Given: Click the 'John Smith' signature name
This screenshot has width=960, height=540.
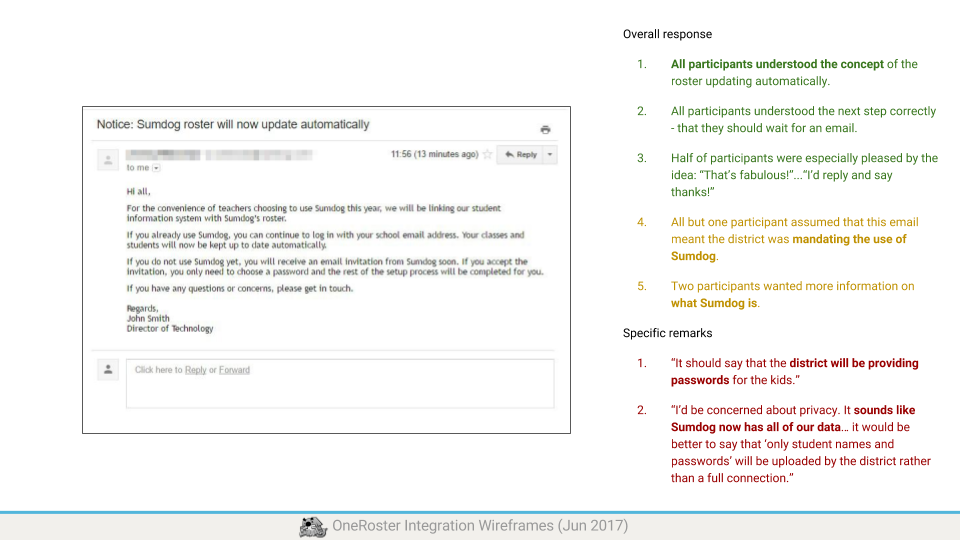Looking at the screenshot, I should coord(148,318).
